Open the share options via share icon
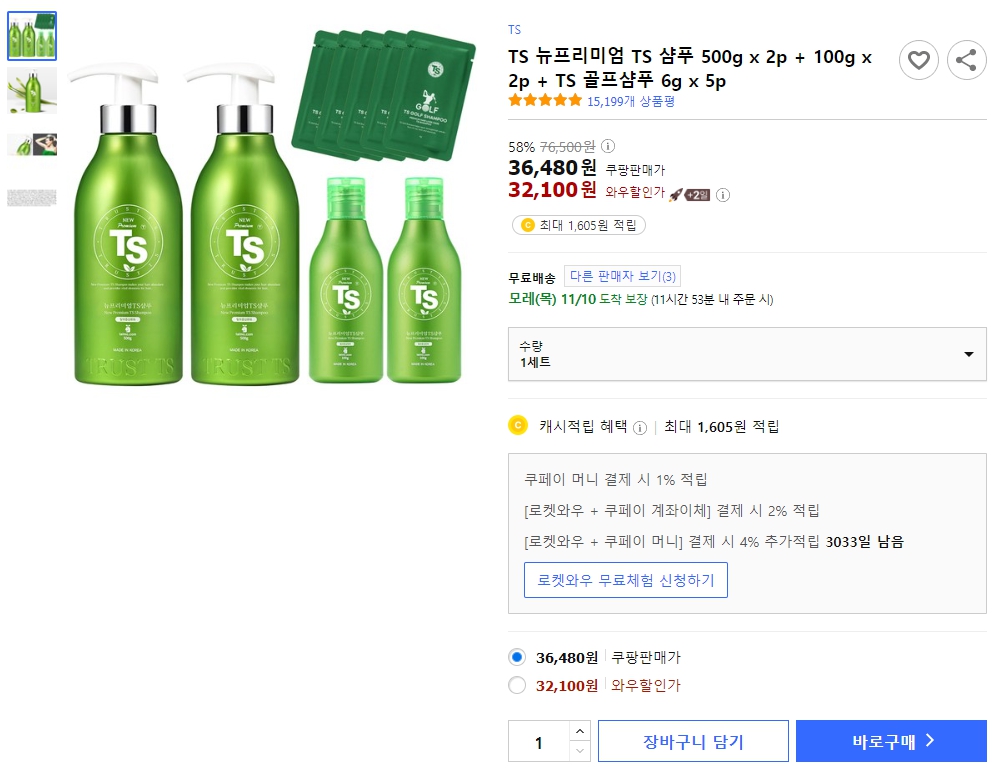Image resolution: width=997 pixels, height=771 pixels. pyautogui.click(x=966, y=60)
